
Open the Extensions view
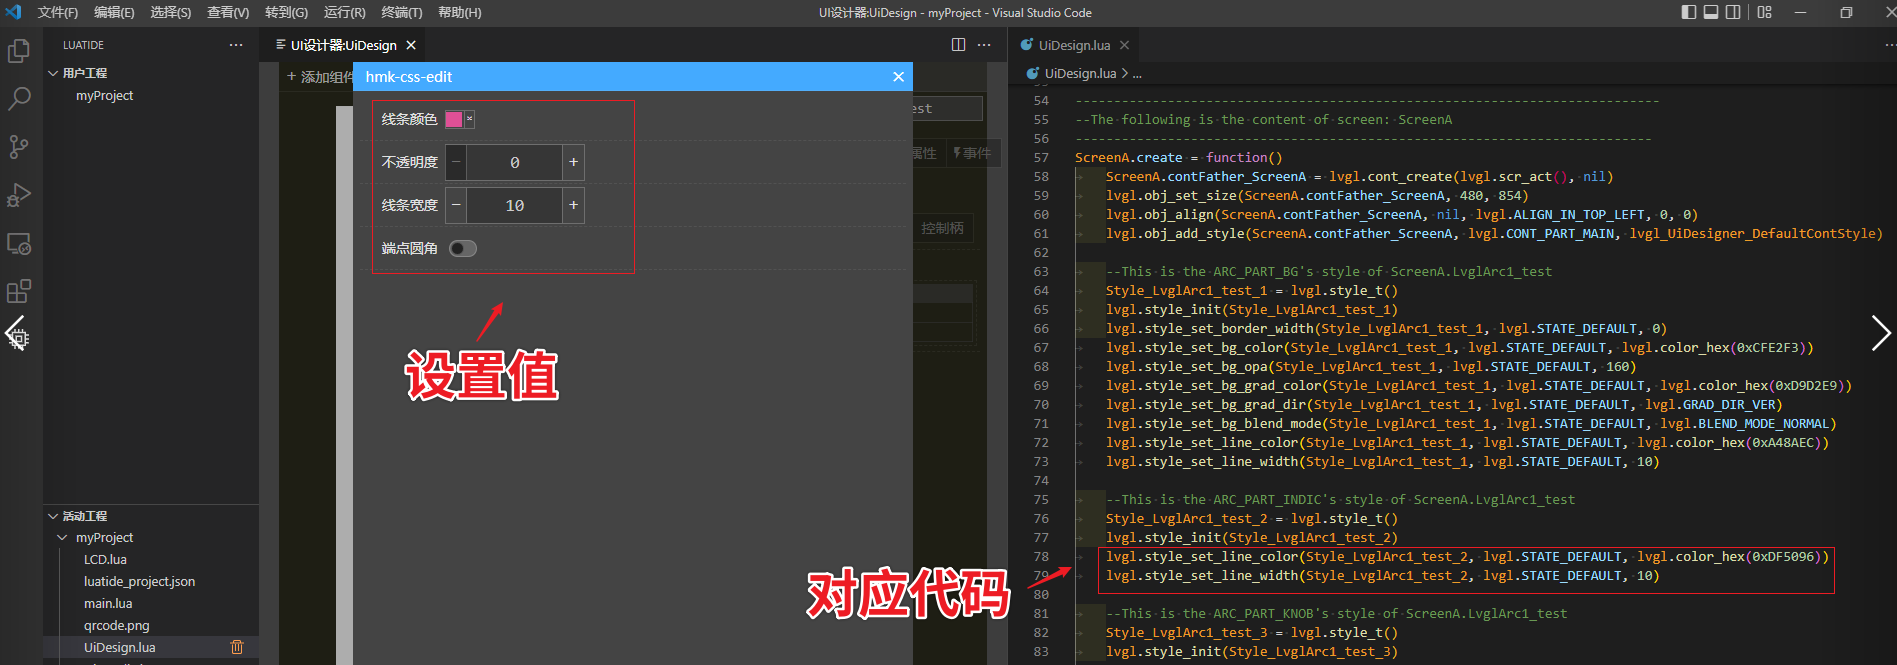tap(19, 291)
